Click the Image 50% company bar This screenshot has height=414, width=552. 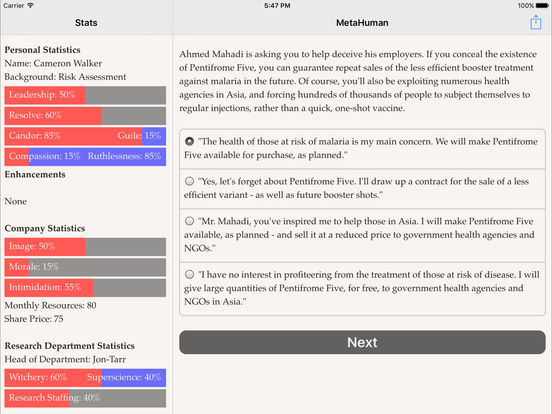coord(85,246)
